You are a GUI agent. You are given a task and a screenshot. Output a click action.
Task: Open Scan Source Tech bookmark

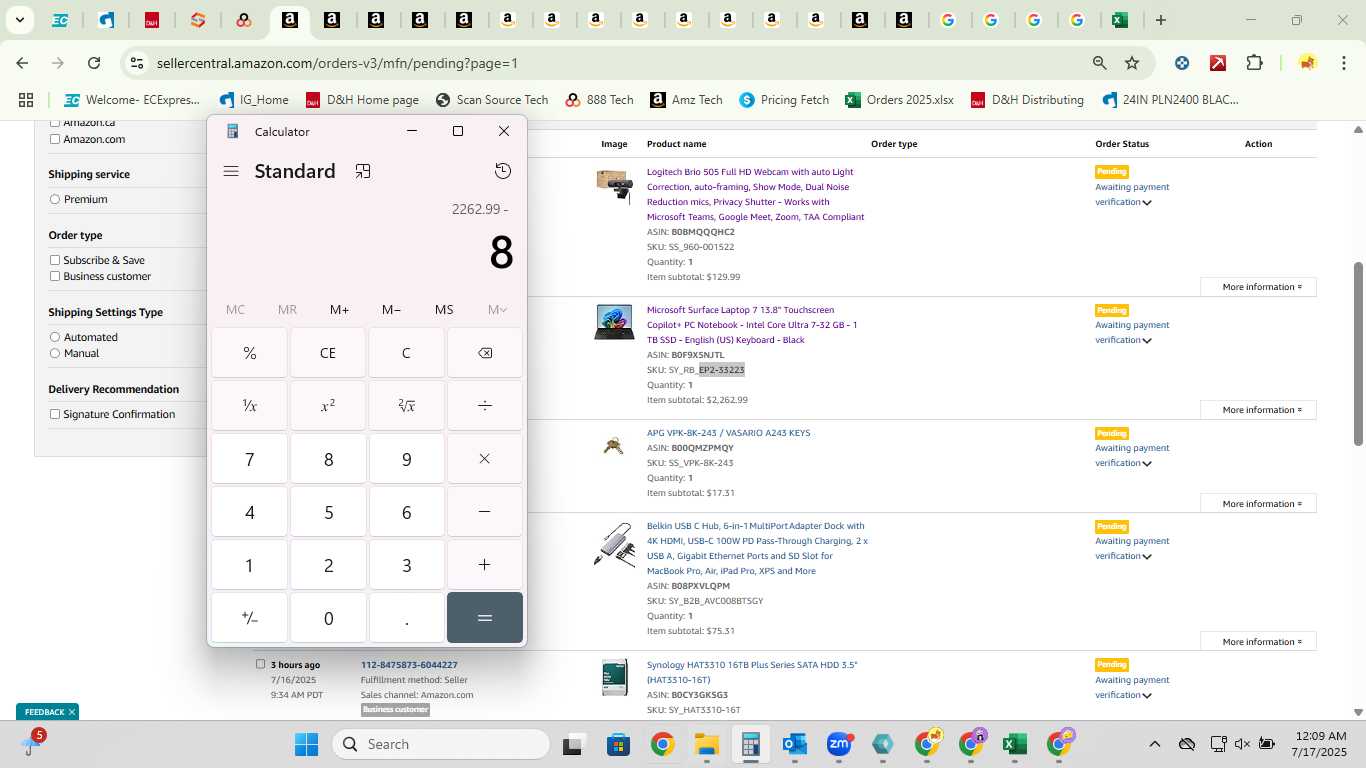click(x=492, y=100)
